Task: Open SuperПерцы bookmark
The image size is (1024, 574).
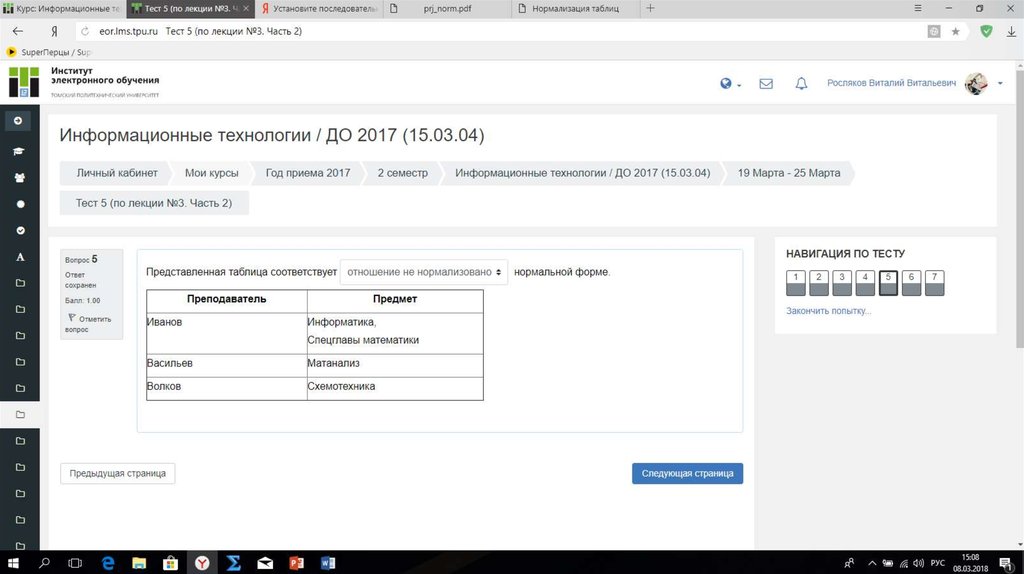Action: tap(49, 52)
